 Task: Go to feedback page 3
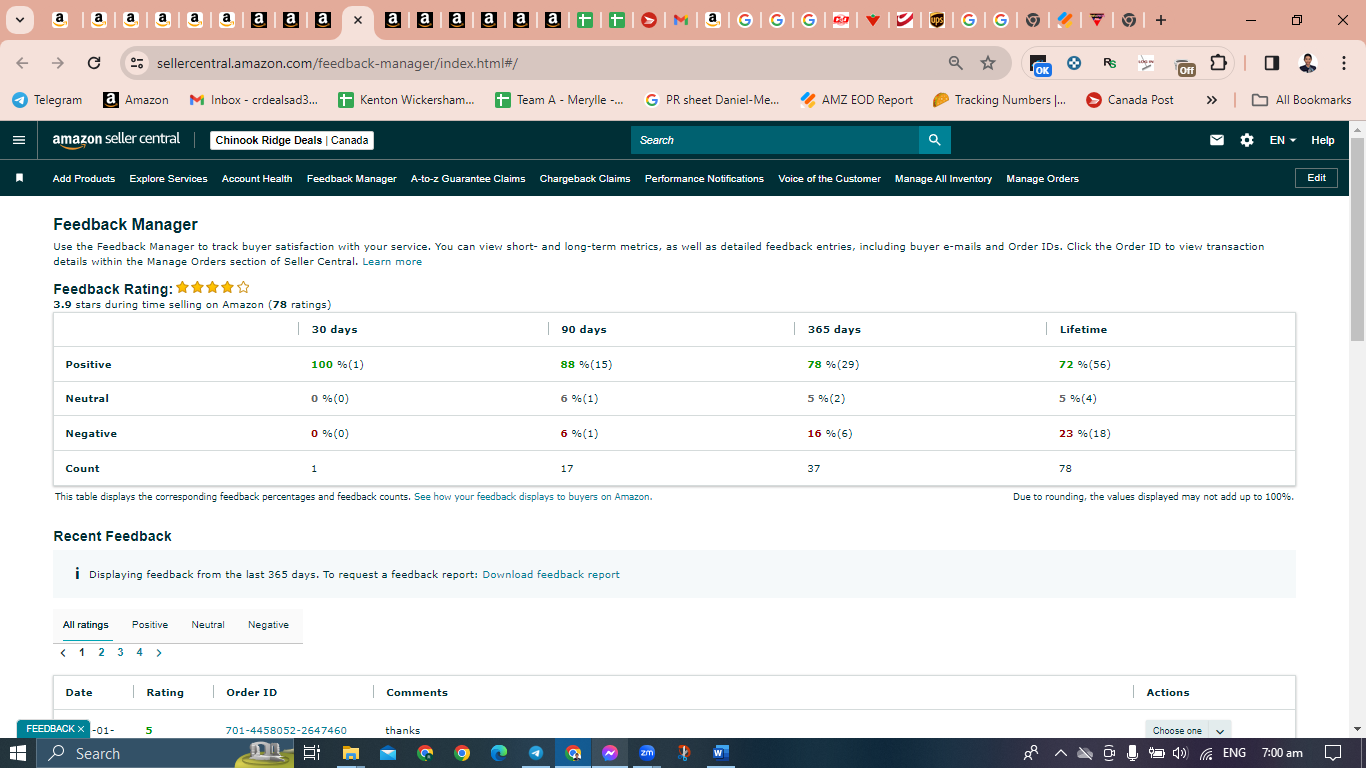(x=120, y=653)
